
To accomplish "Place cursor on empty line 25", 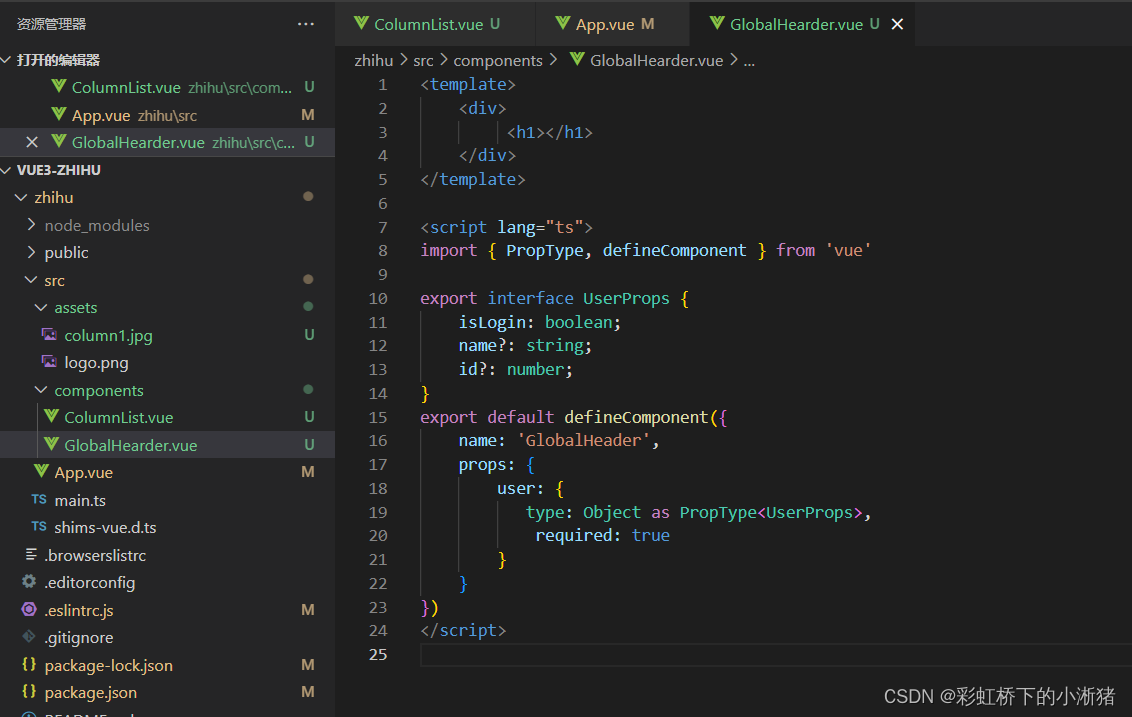I will (x=775, y=654).
